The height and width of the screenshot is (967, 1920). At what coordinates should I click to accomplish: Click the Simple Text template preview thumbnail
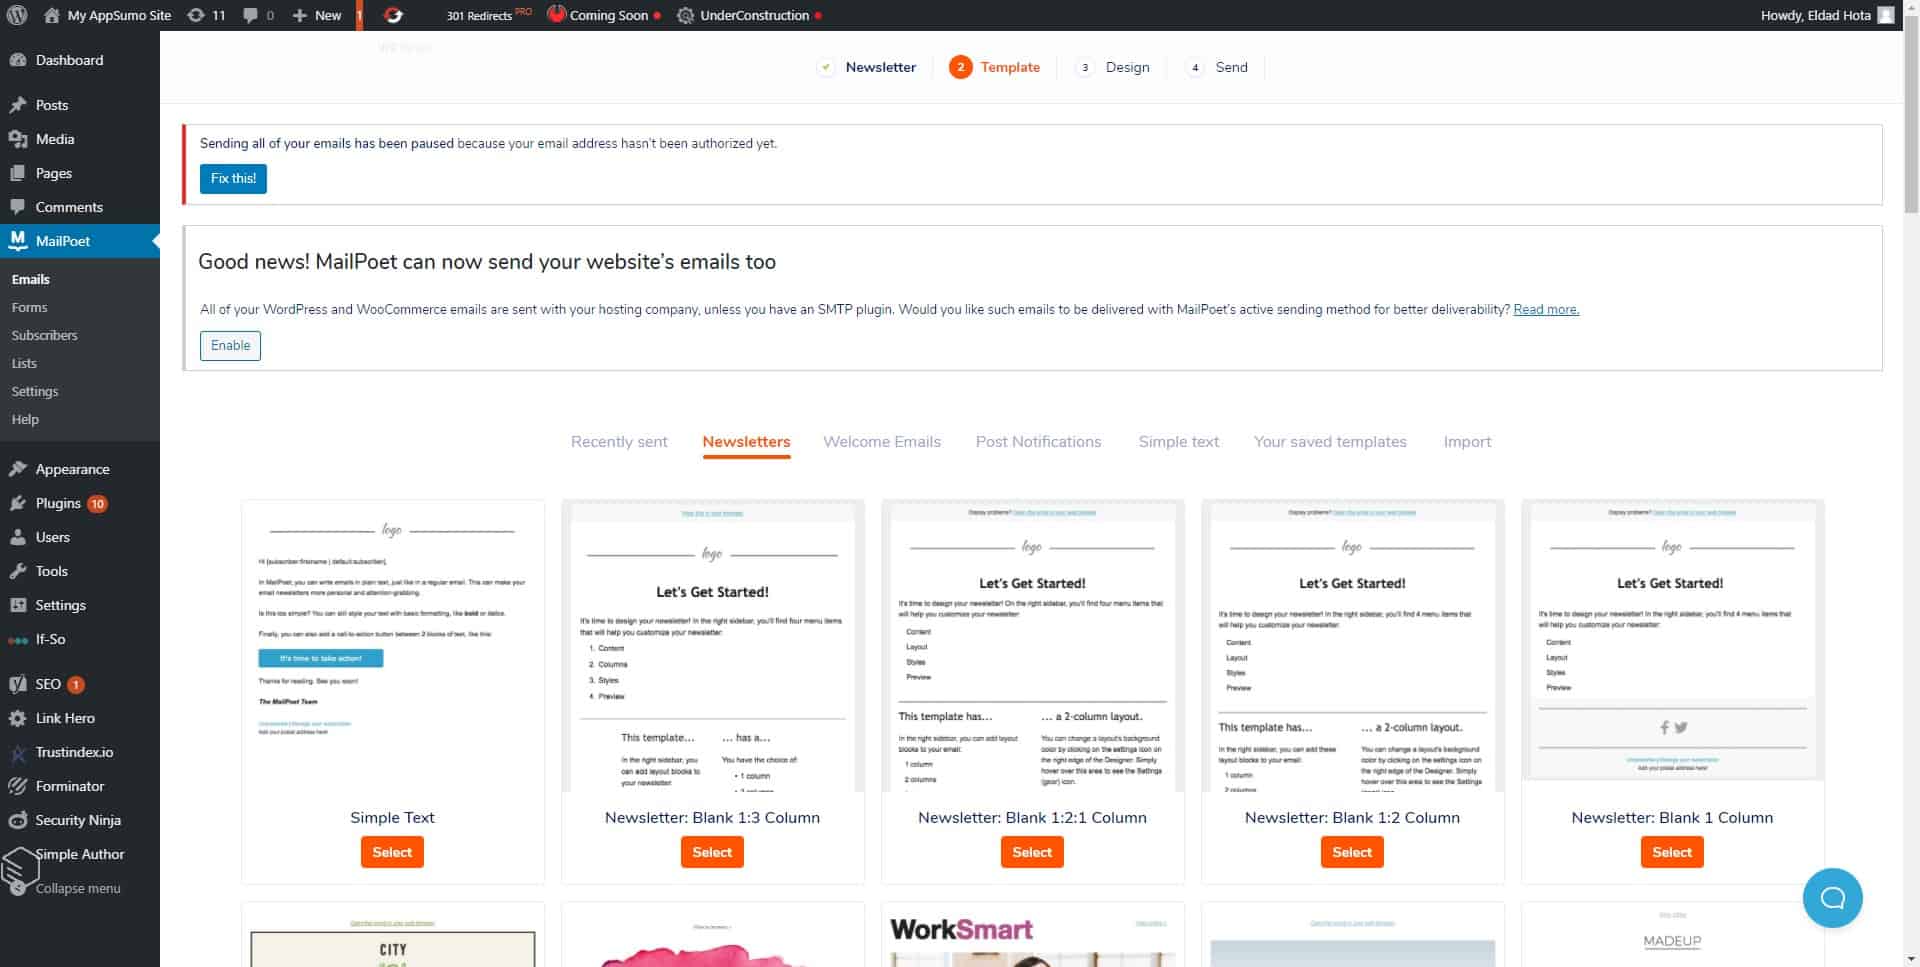tap(393, 646)
